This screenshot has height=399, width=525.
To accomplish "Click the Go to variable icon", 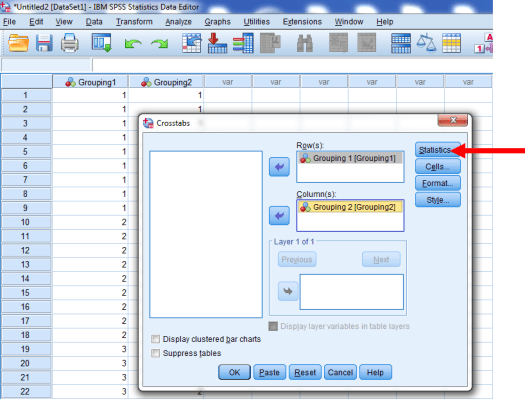I will pyautogui.click(x=217, y=43).
